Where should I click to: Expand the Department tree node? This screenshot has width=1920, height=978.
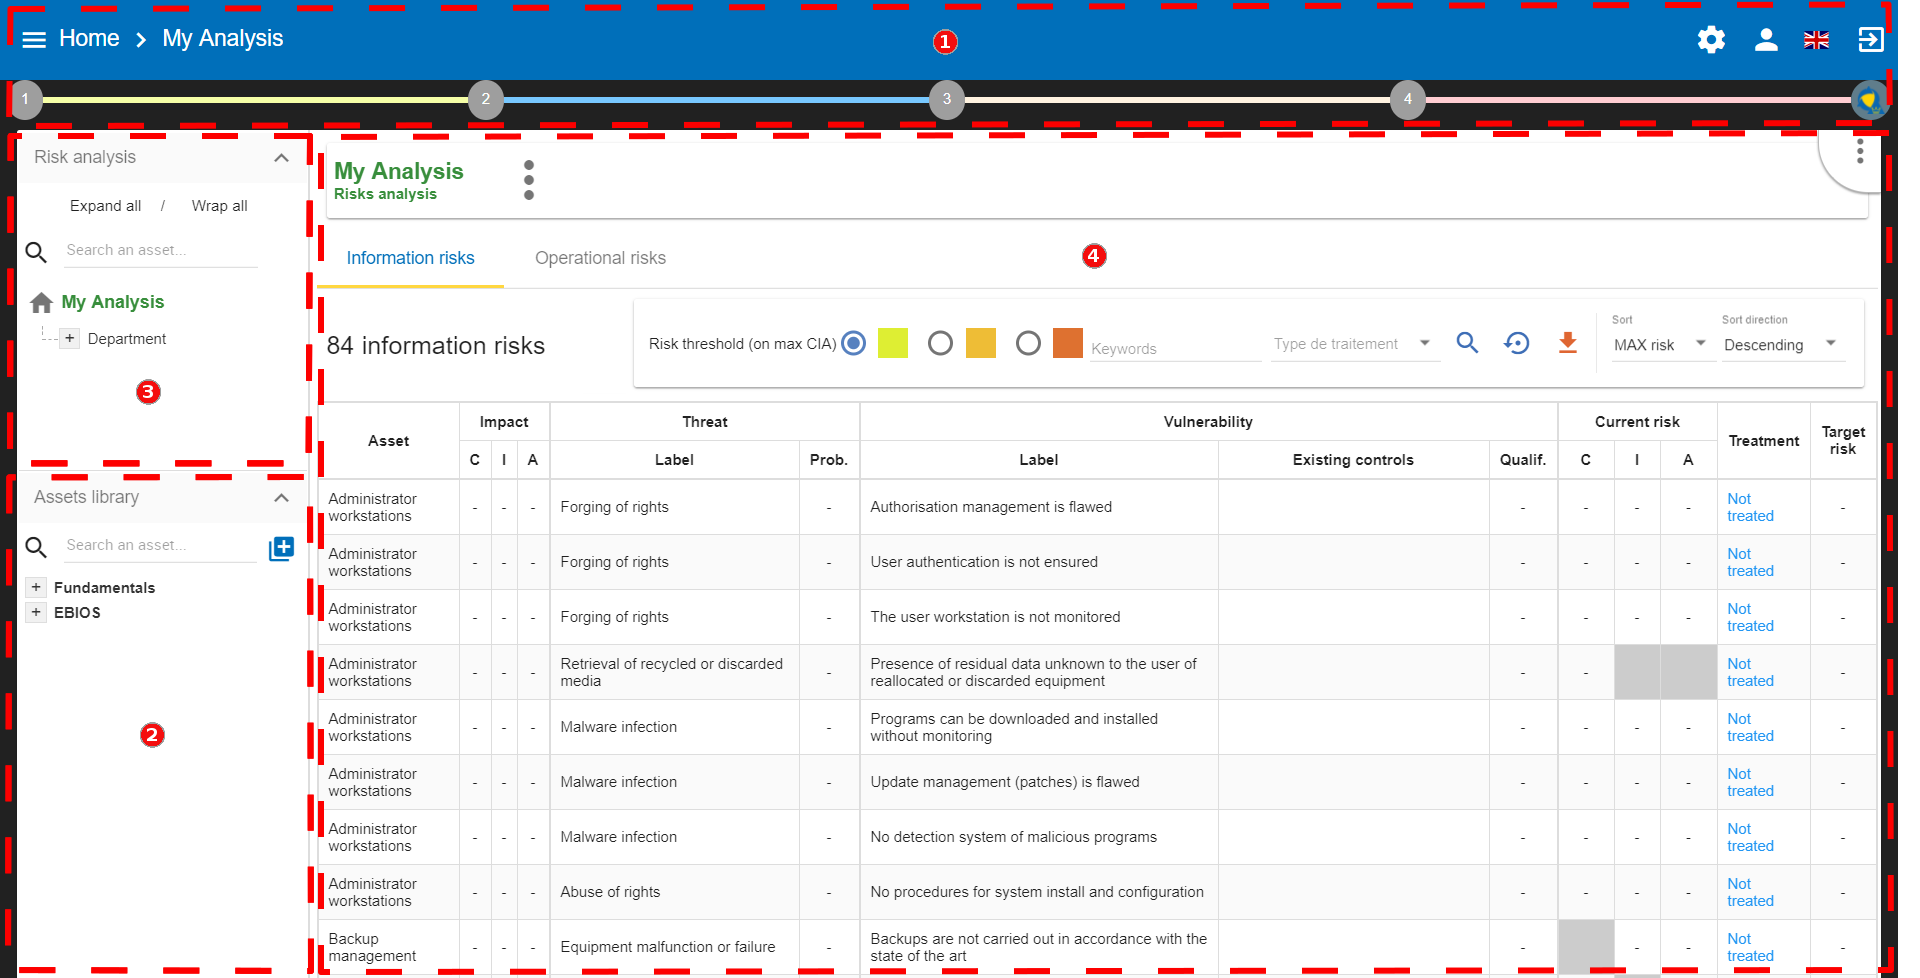69,338
